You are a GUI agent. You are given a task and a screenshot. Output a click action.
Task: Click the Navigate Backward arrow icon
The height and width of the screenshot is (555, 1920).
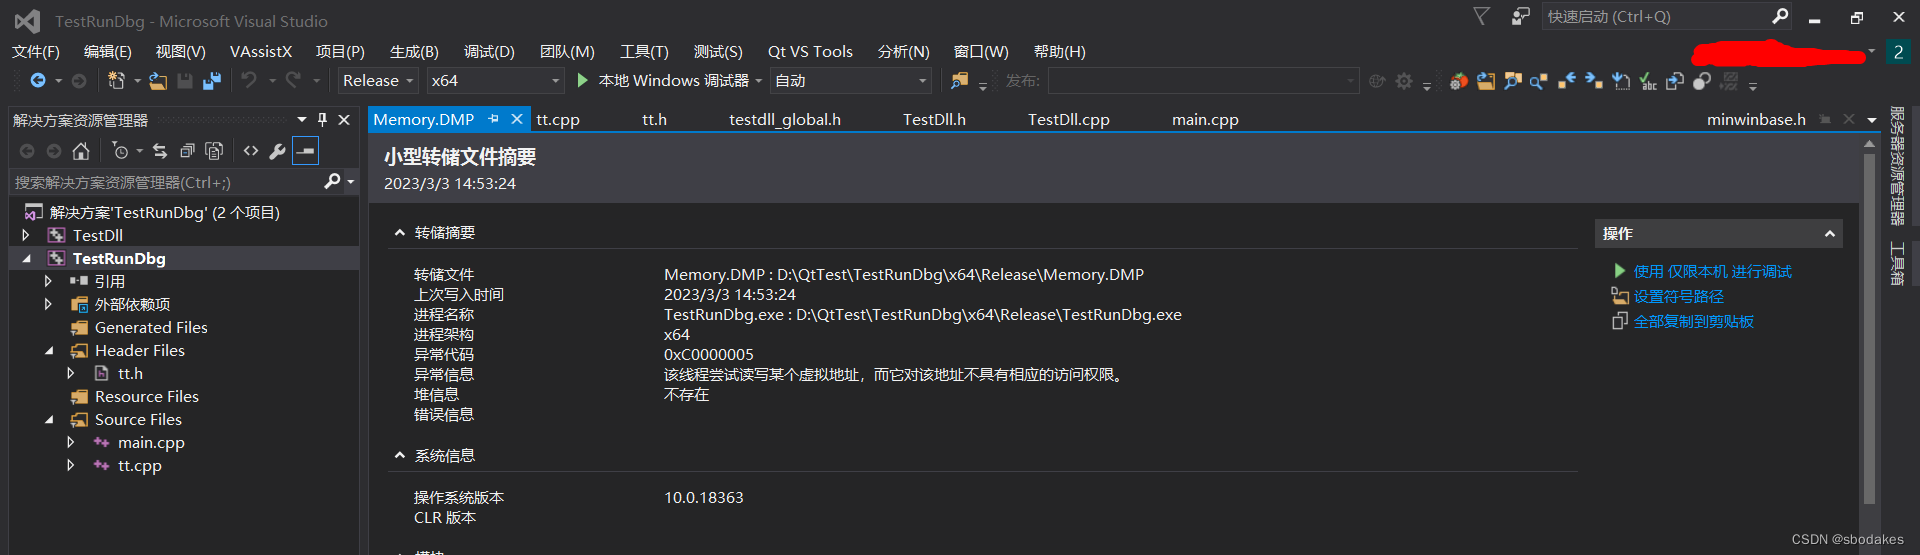[x=38, y=81]
